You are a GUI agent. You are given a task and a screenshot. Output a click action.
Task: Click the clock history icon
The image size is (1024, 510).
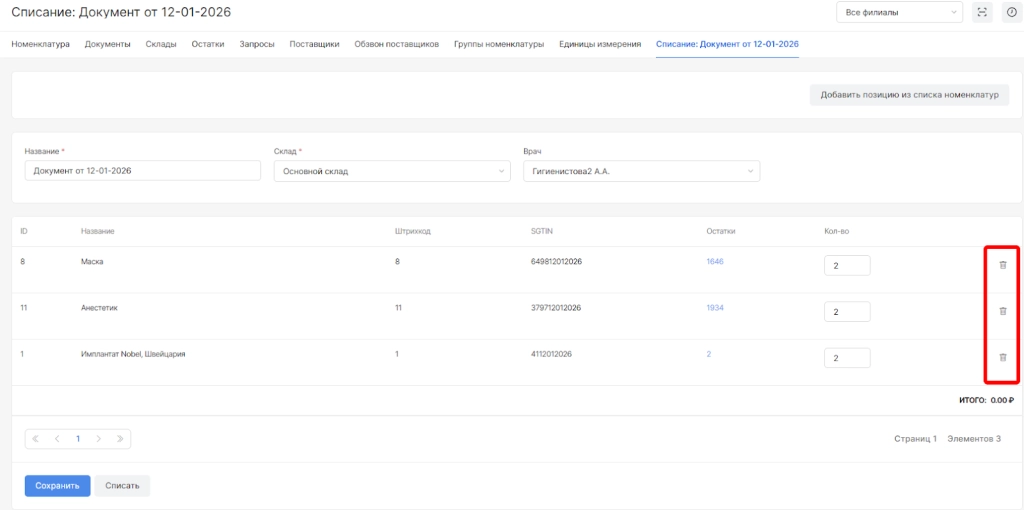(x=1010, y=12)
